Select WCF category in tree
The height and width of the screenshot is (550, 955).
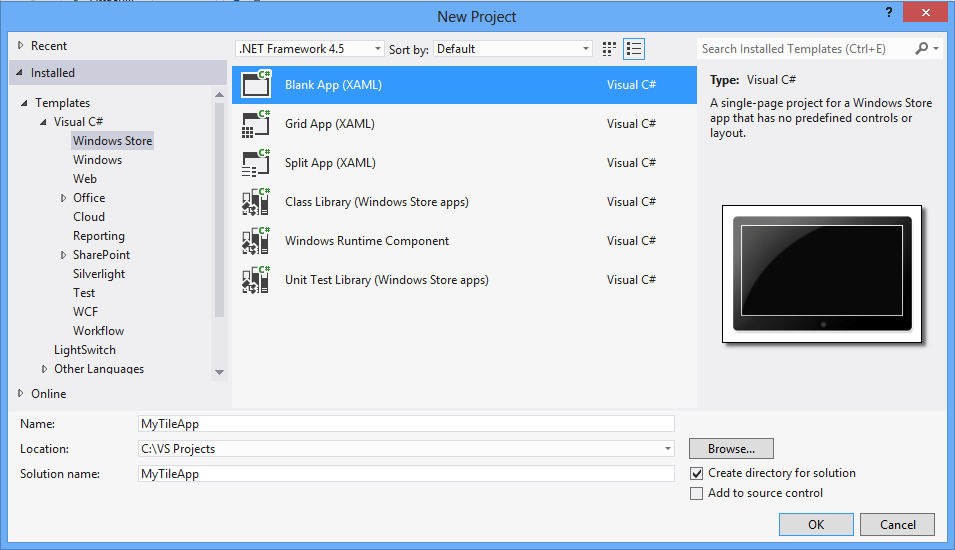coord(85,312)
